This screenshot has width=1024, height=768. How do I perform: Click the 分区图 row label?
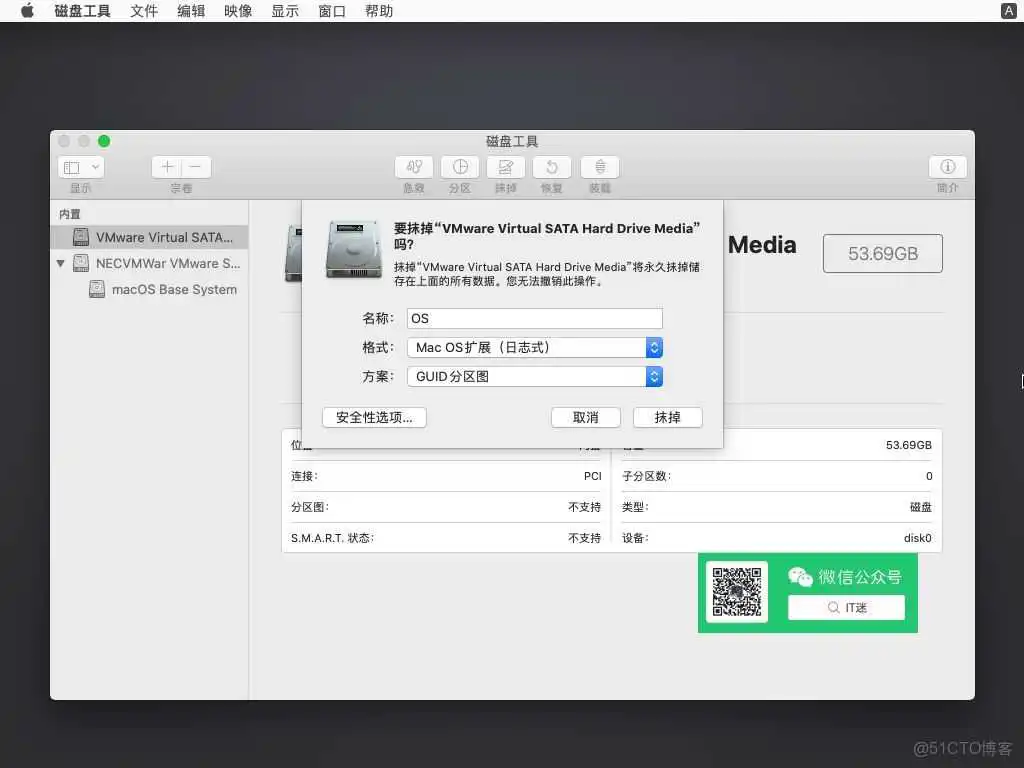pyautogui.click(x=310, y=507)
